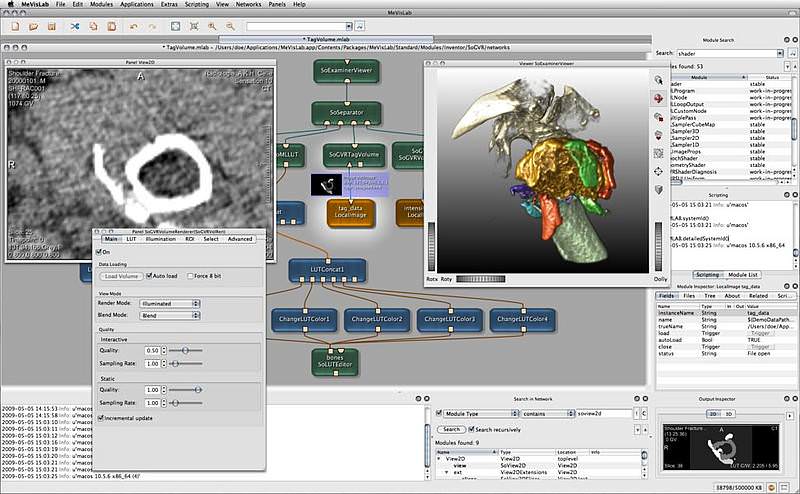Toggle the Incremental update checkbox
The image size is (800, 494).
click(x=101, y=418)
